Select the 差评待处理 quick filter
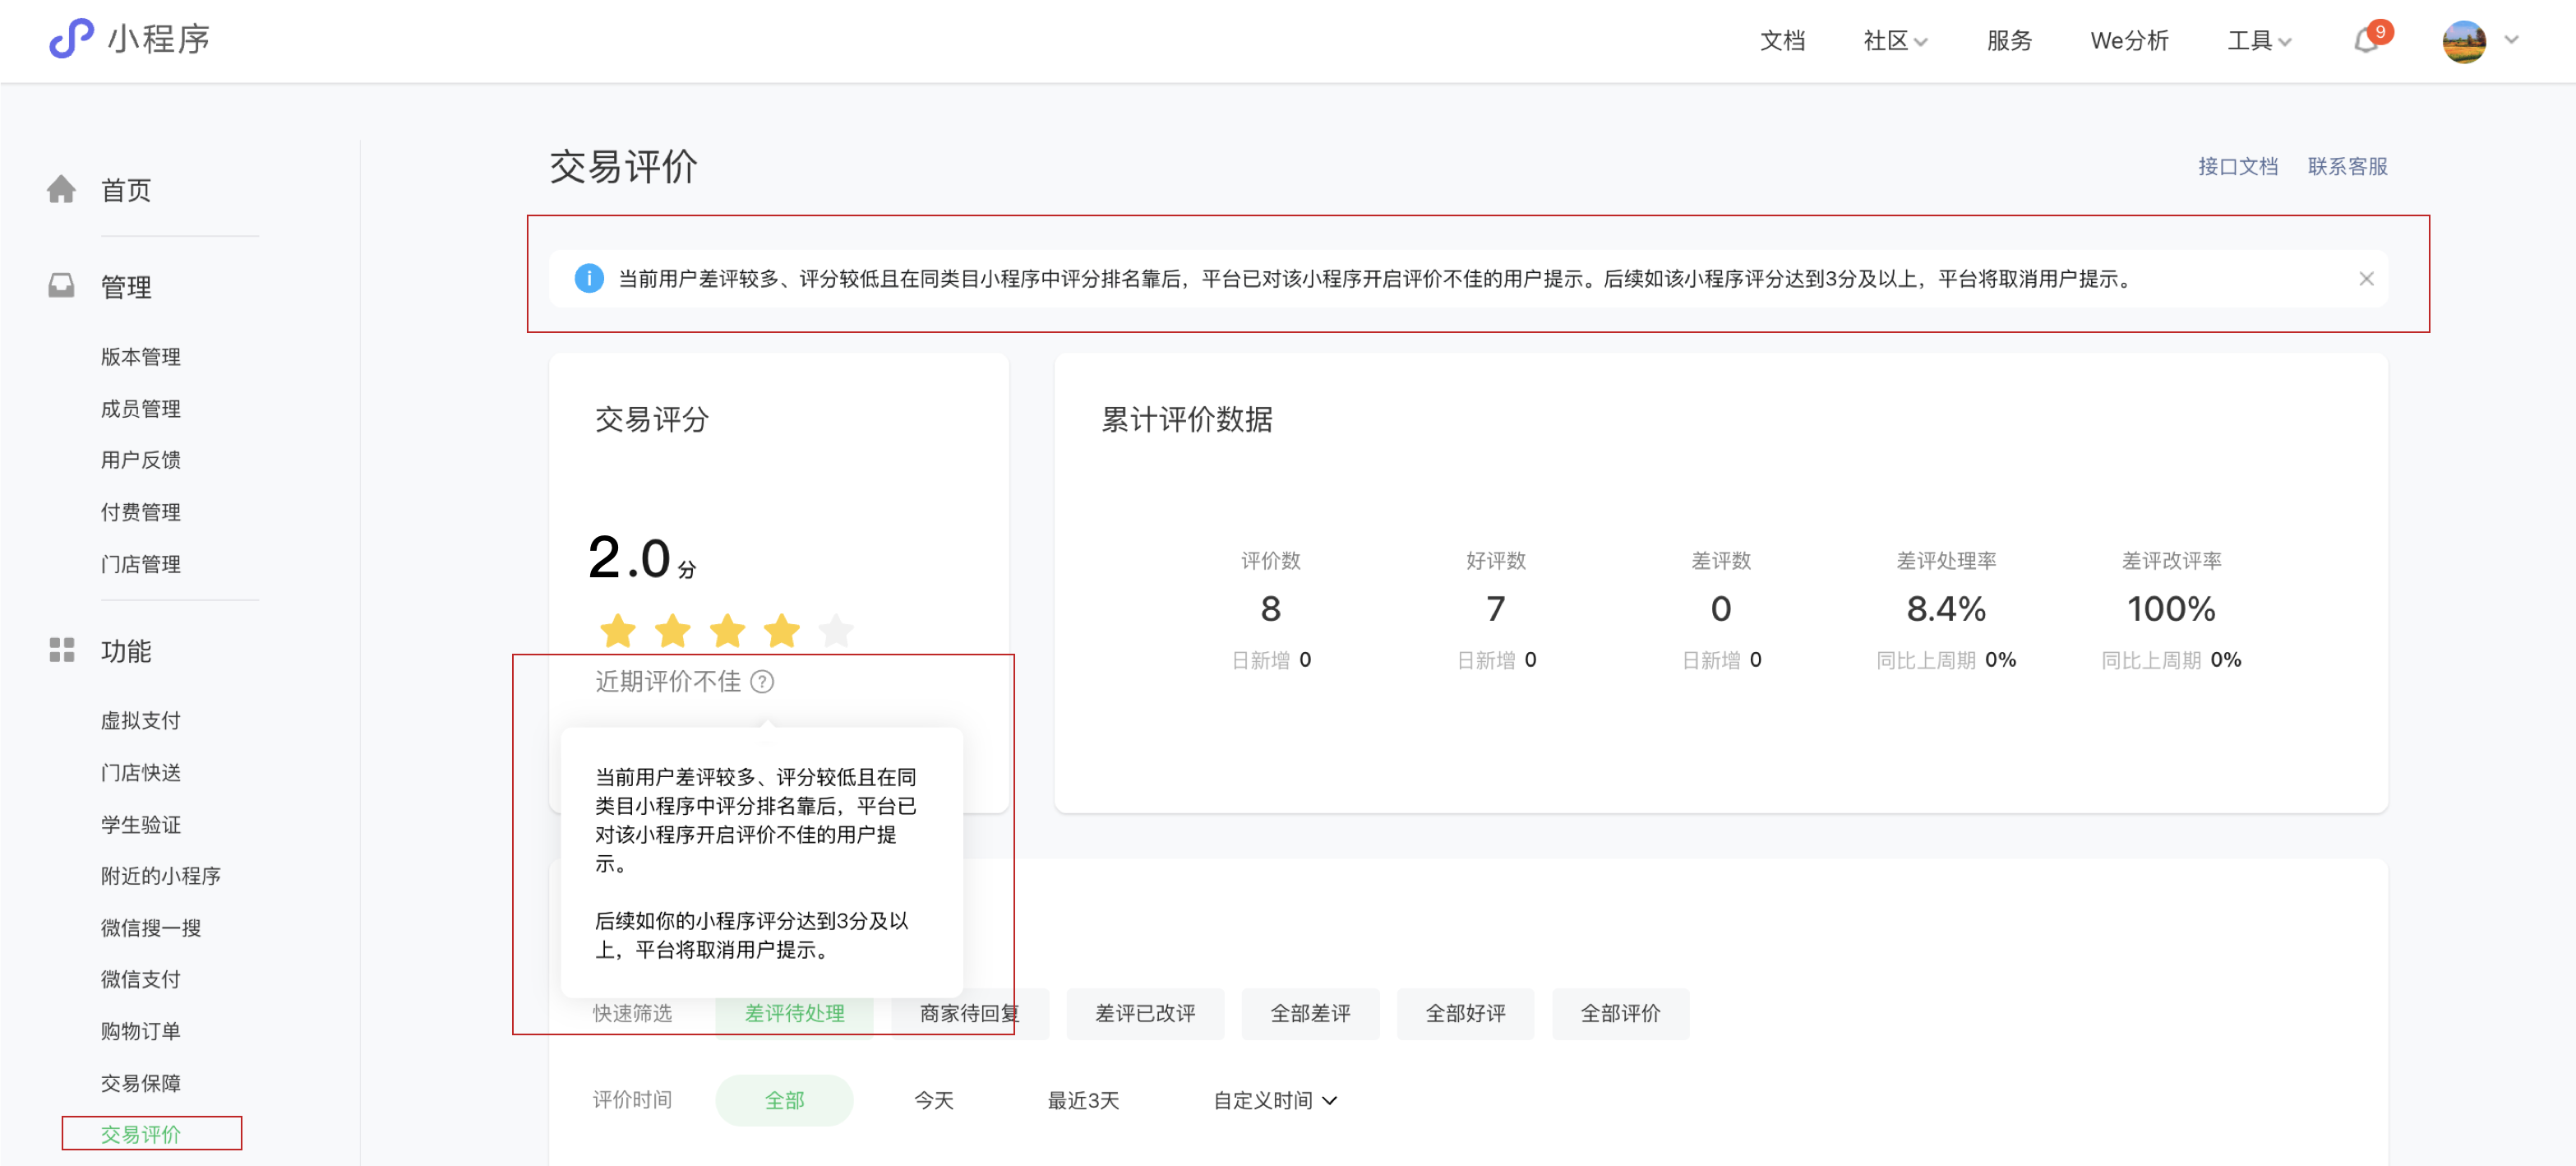Image resolution: width=2576 pixels, height=1166 pixels. pyautogui.click(x=794, y=1013)
